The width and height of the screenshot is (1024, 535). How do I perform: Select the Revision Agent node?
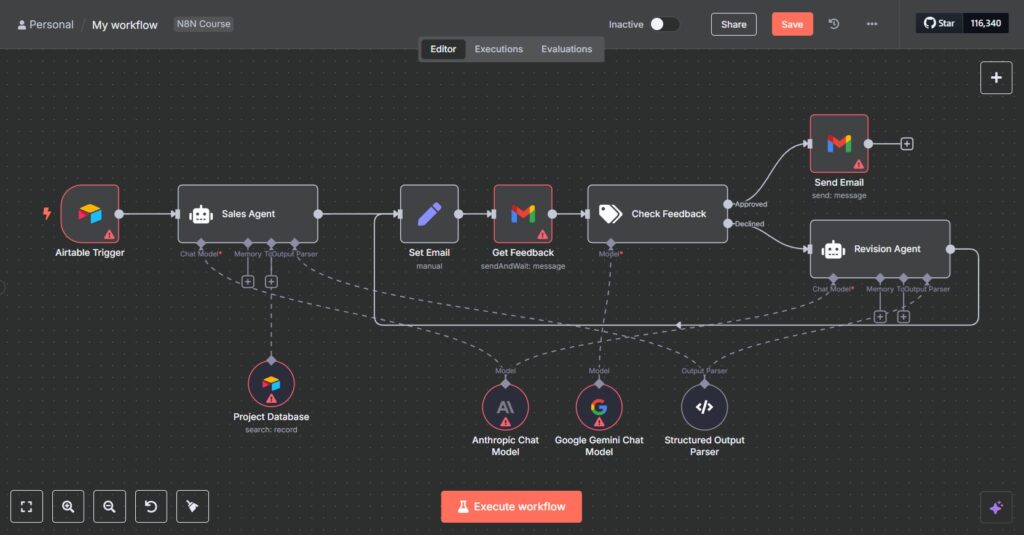[x=880, y=249]
